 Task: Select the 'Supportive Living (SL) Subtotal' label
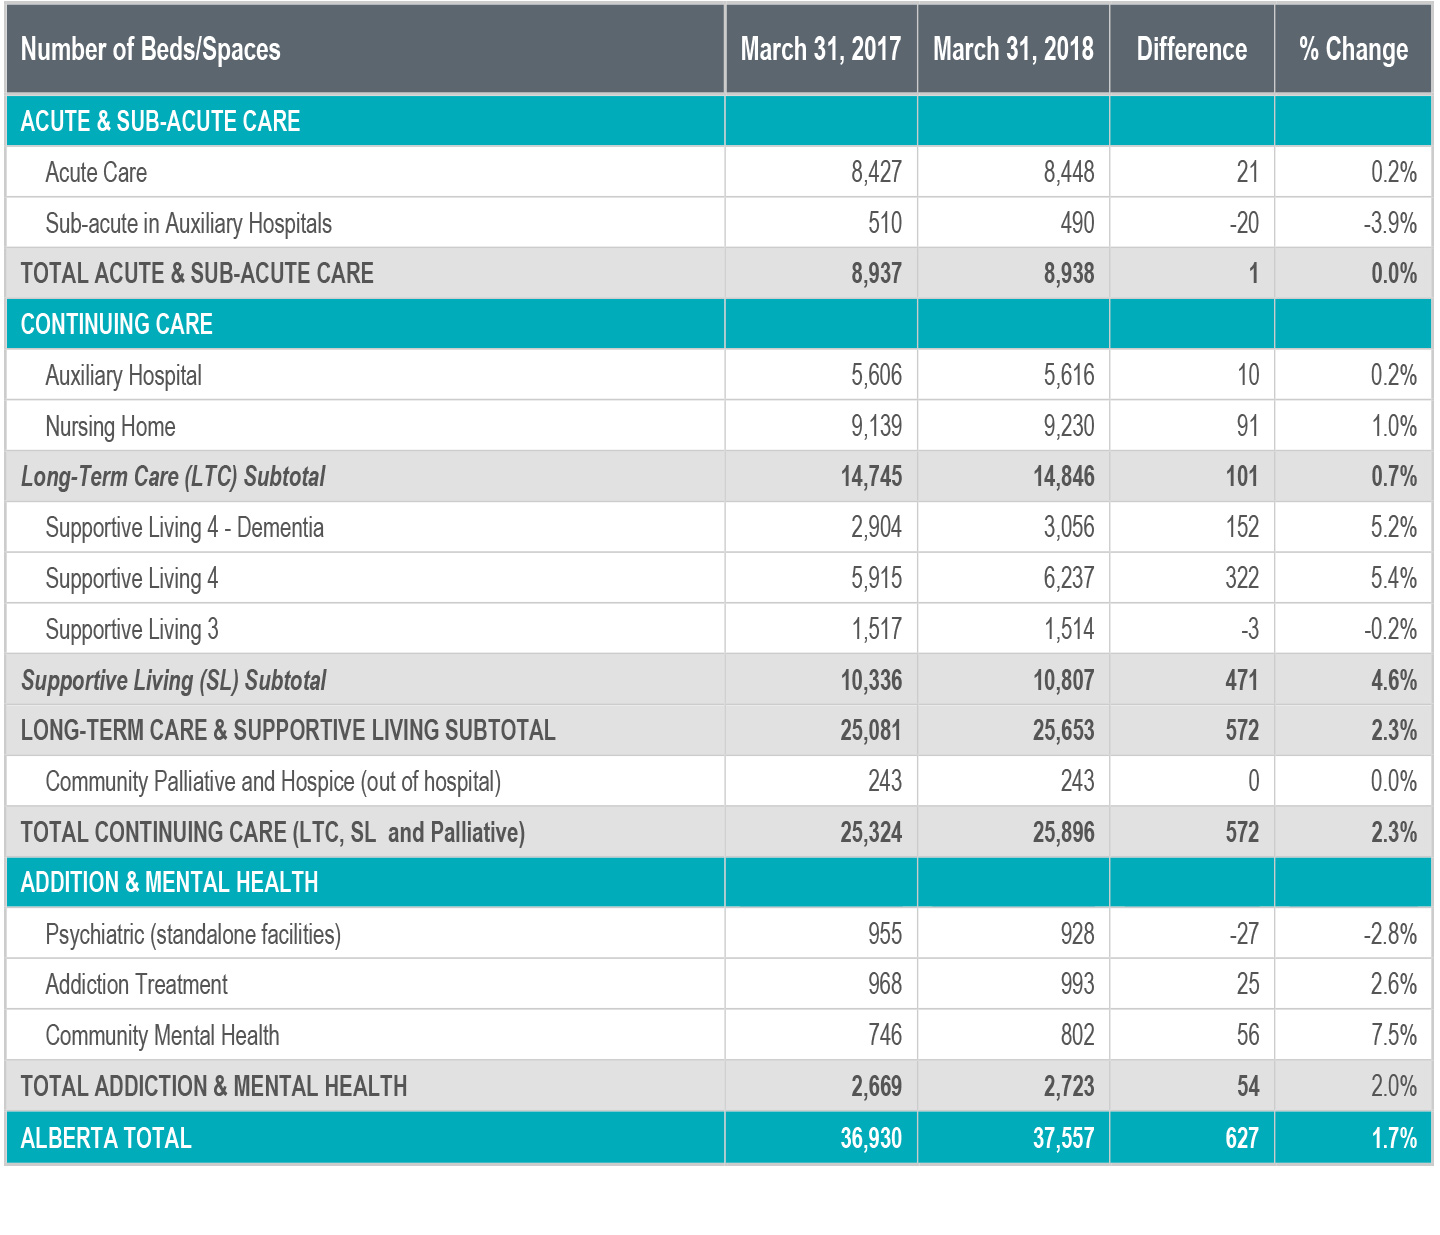(x=174, y=681)
